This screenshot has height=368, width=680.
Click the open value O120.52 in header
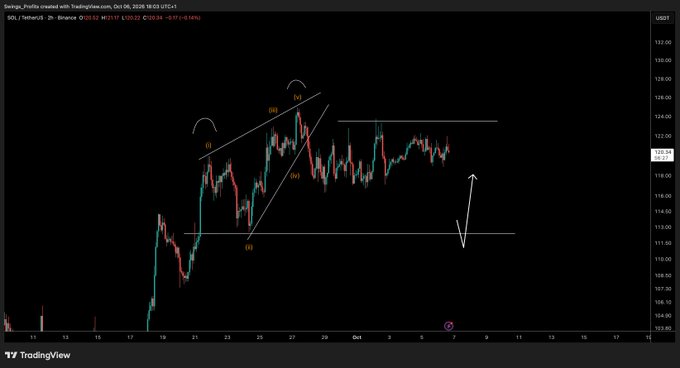pos(89,18)
